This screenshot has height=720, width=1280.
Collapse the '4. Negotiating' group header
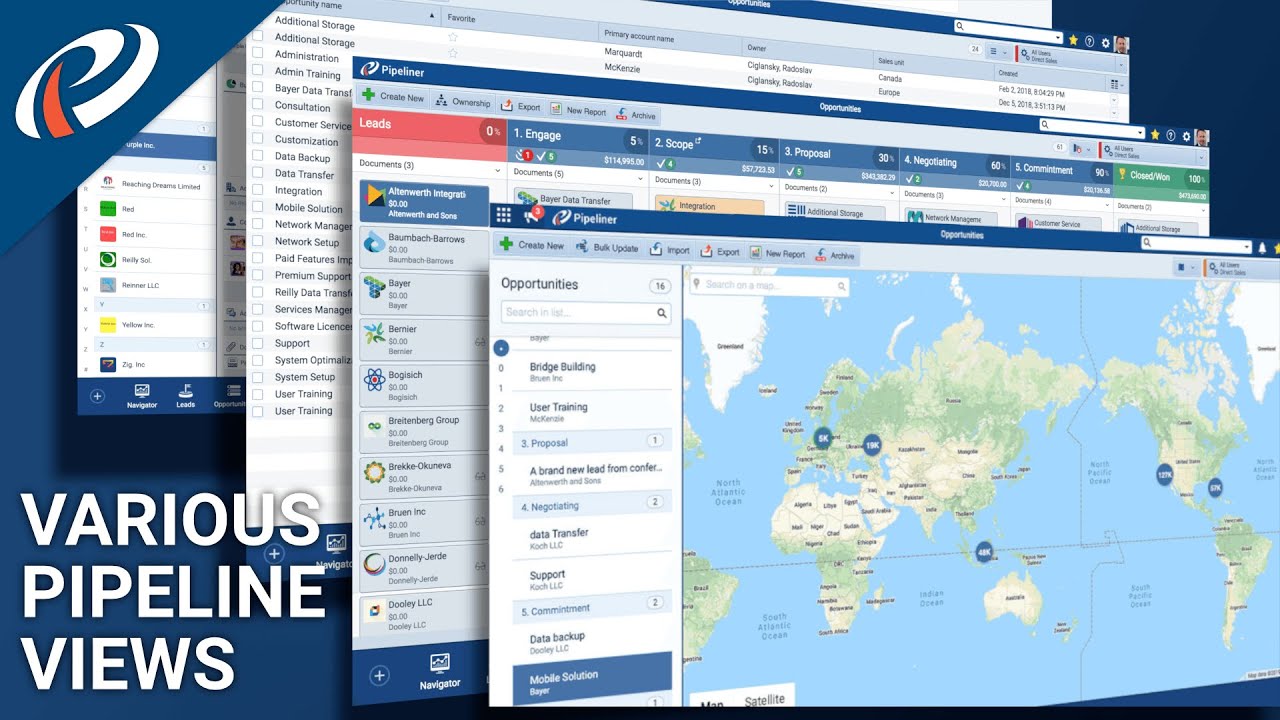[x=592, y=506]
